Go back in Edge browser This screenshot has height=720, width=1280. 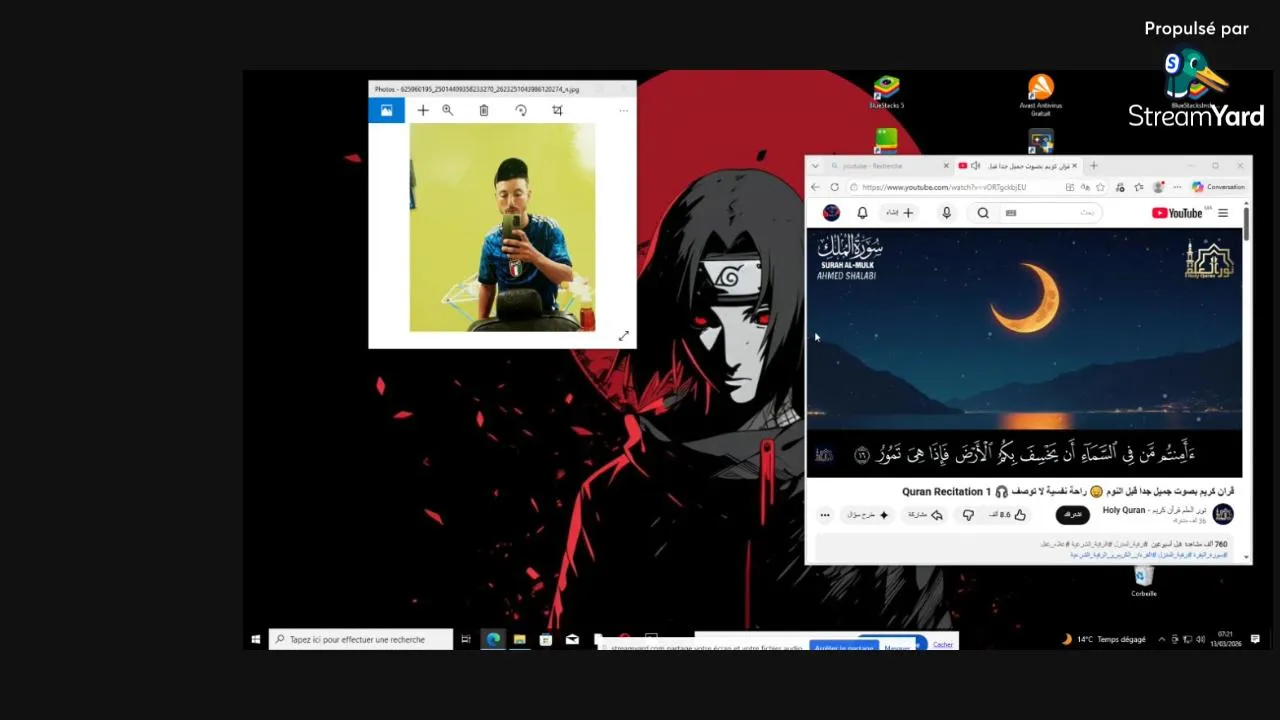point(815,187)
